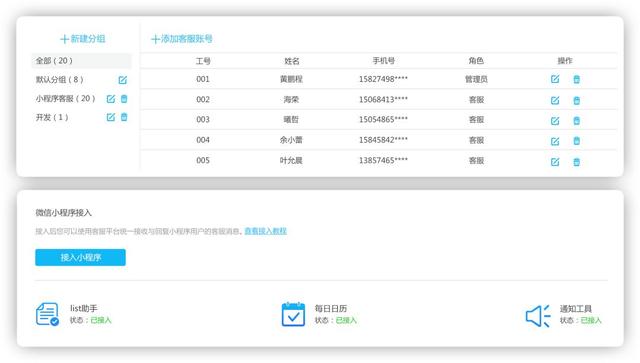Click the 微信小程序接入 heading
The image size is (640, 363).
(63, 213)
